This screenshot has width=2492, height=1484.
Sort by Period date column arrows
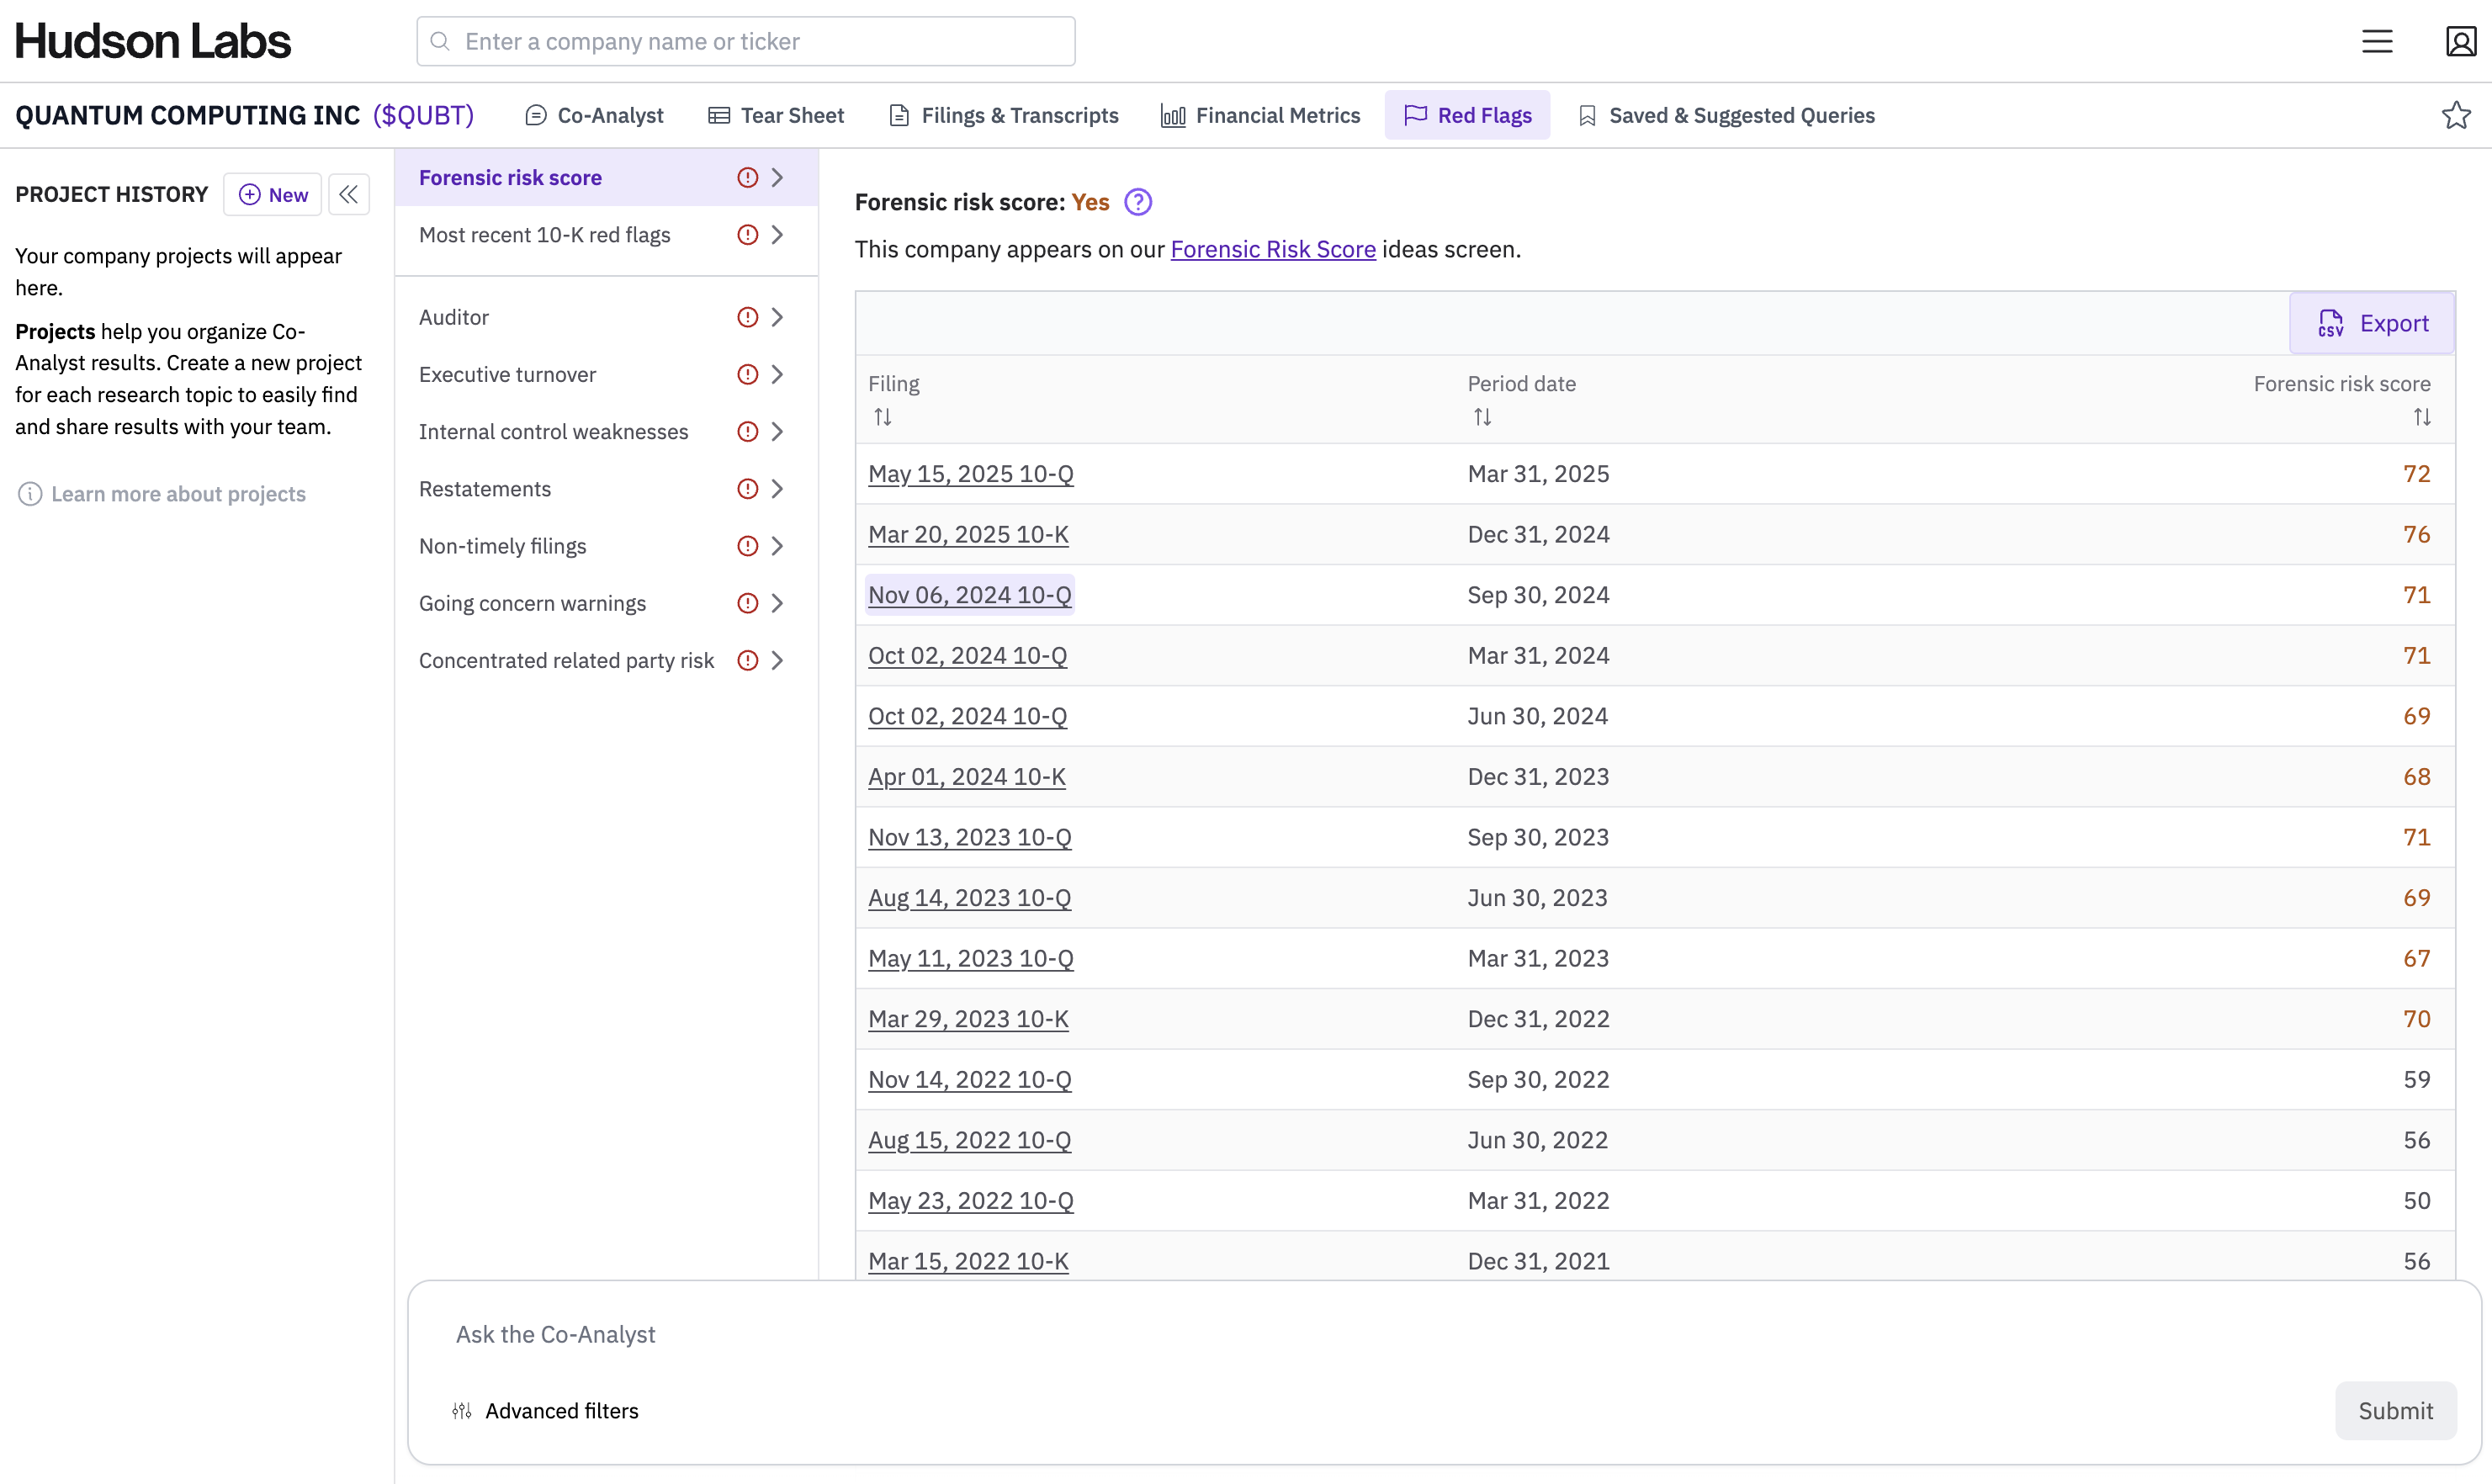pyautogui.click(x=1482, y=417)
